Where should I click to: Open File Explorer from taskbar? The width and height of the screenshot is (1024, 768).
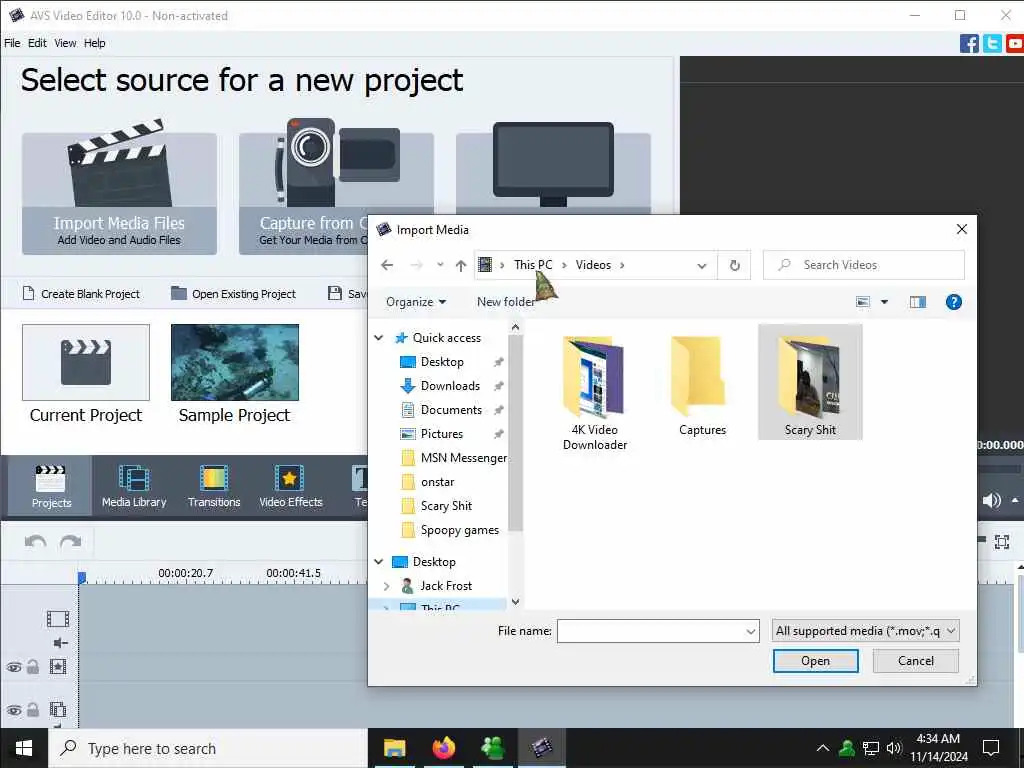(x=394, y=748)
